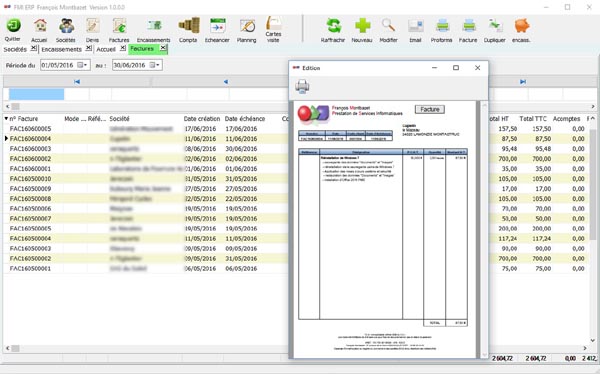Image resolution: width=600 pixels, height=374 pixels.
Task: Sort by n° Facture column header
Action: pyautogui.click(x=24, y=119)
